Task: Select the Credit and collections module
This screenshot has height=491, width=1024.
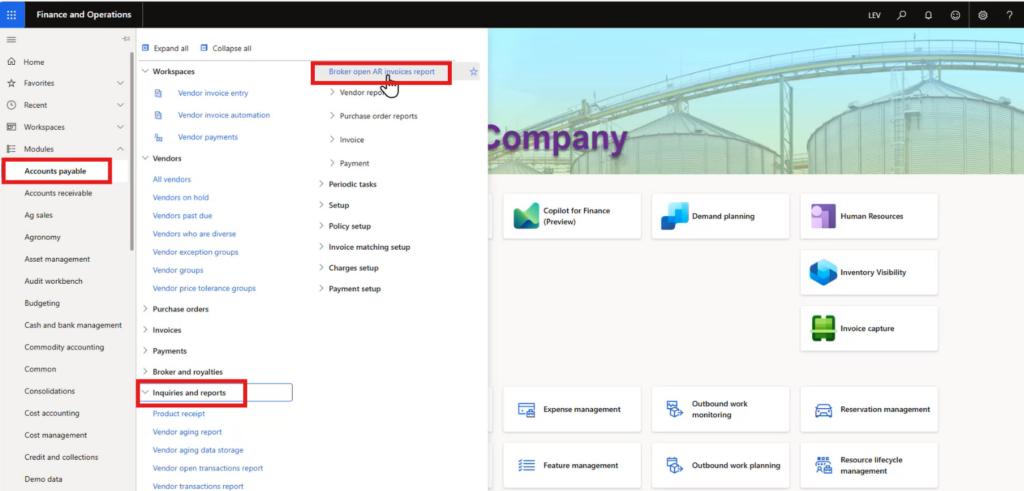Action: pyautogui.click(x=61, y=457)
